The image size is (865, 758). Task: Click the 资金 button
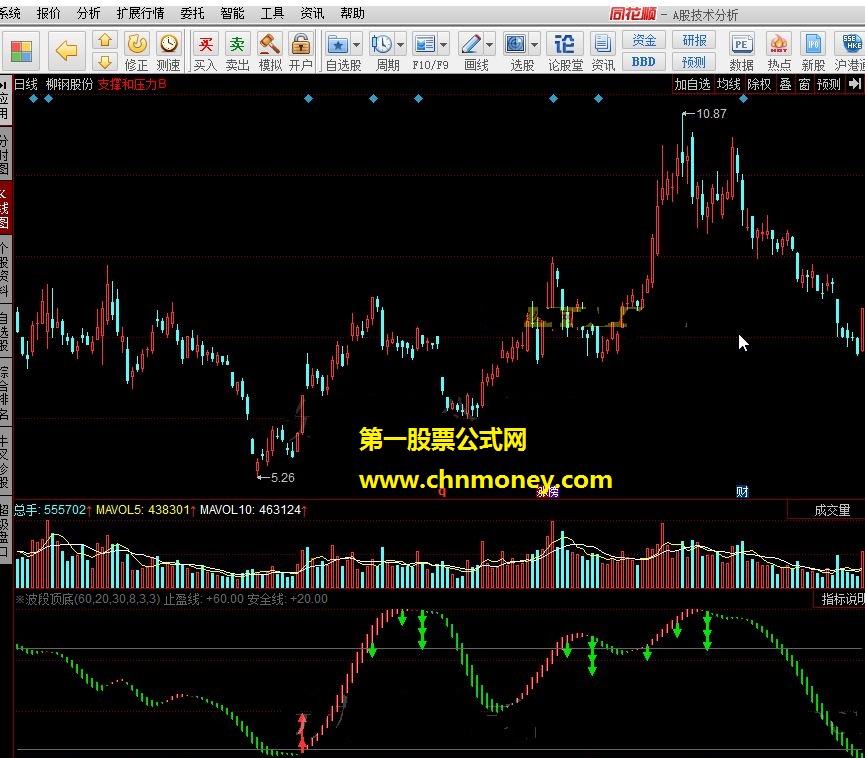click(644, 40)
